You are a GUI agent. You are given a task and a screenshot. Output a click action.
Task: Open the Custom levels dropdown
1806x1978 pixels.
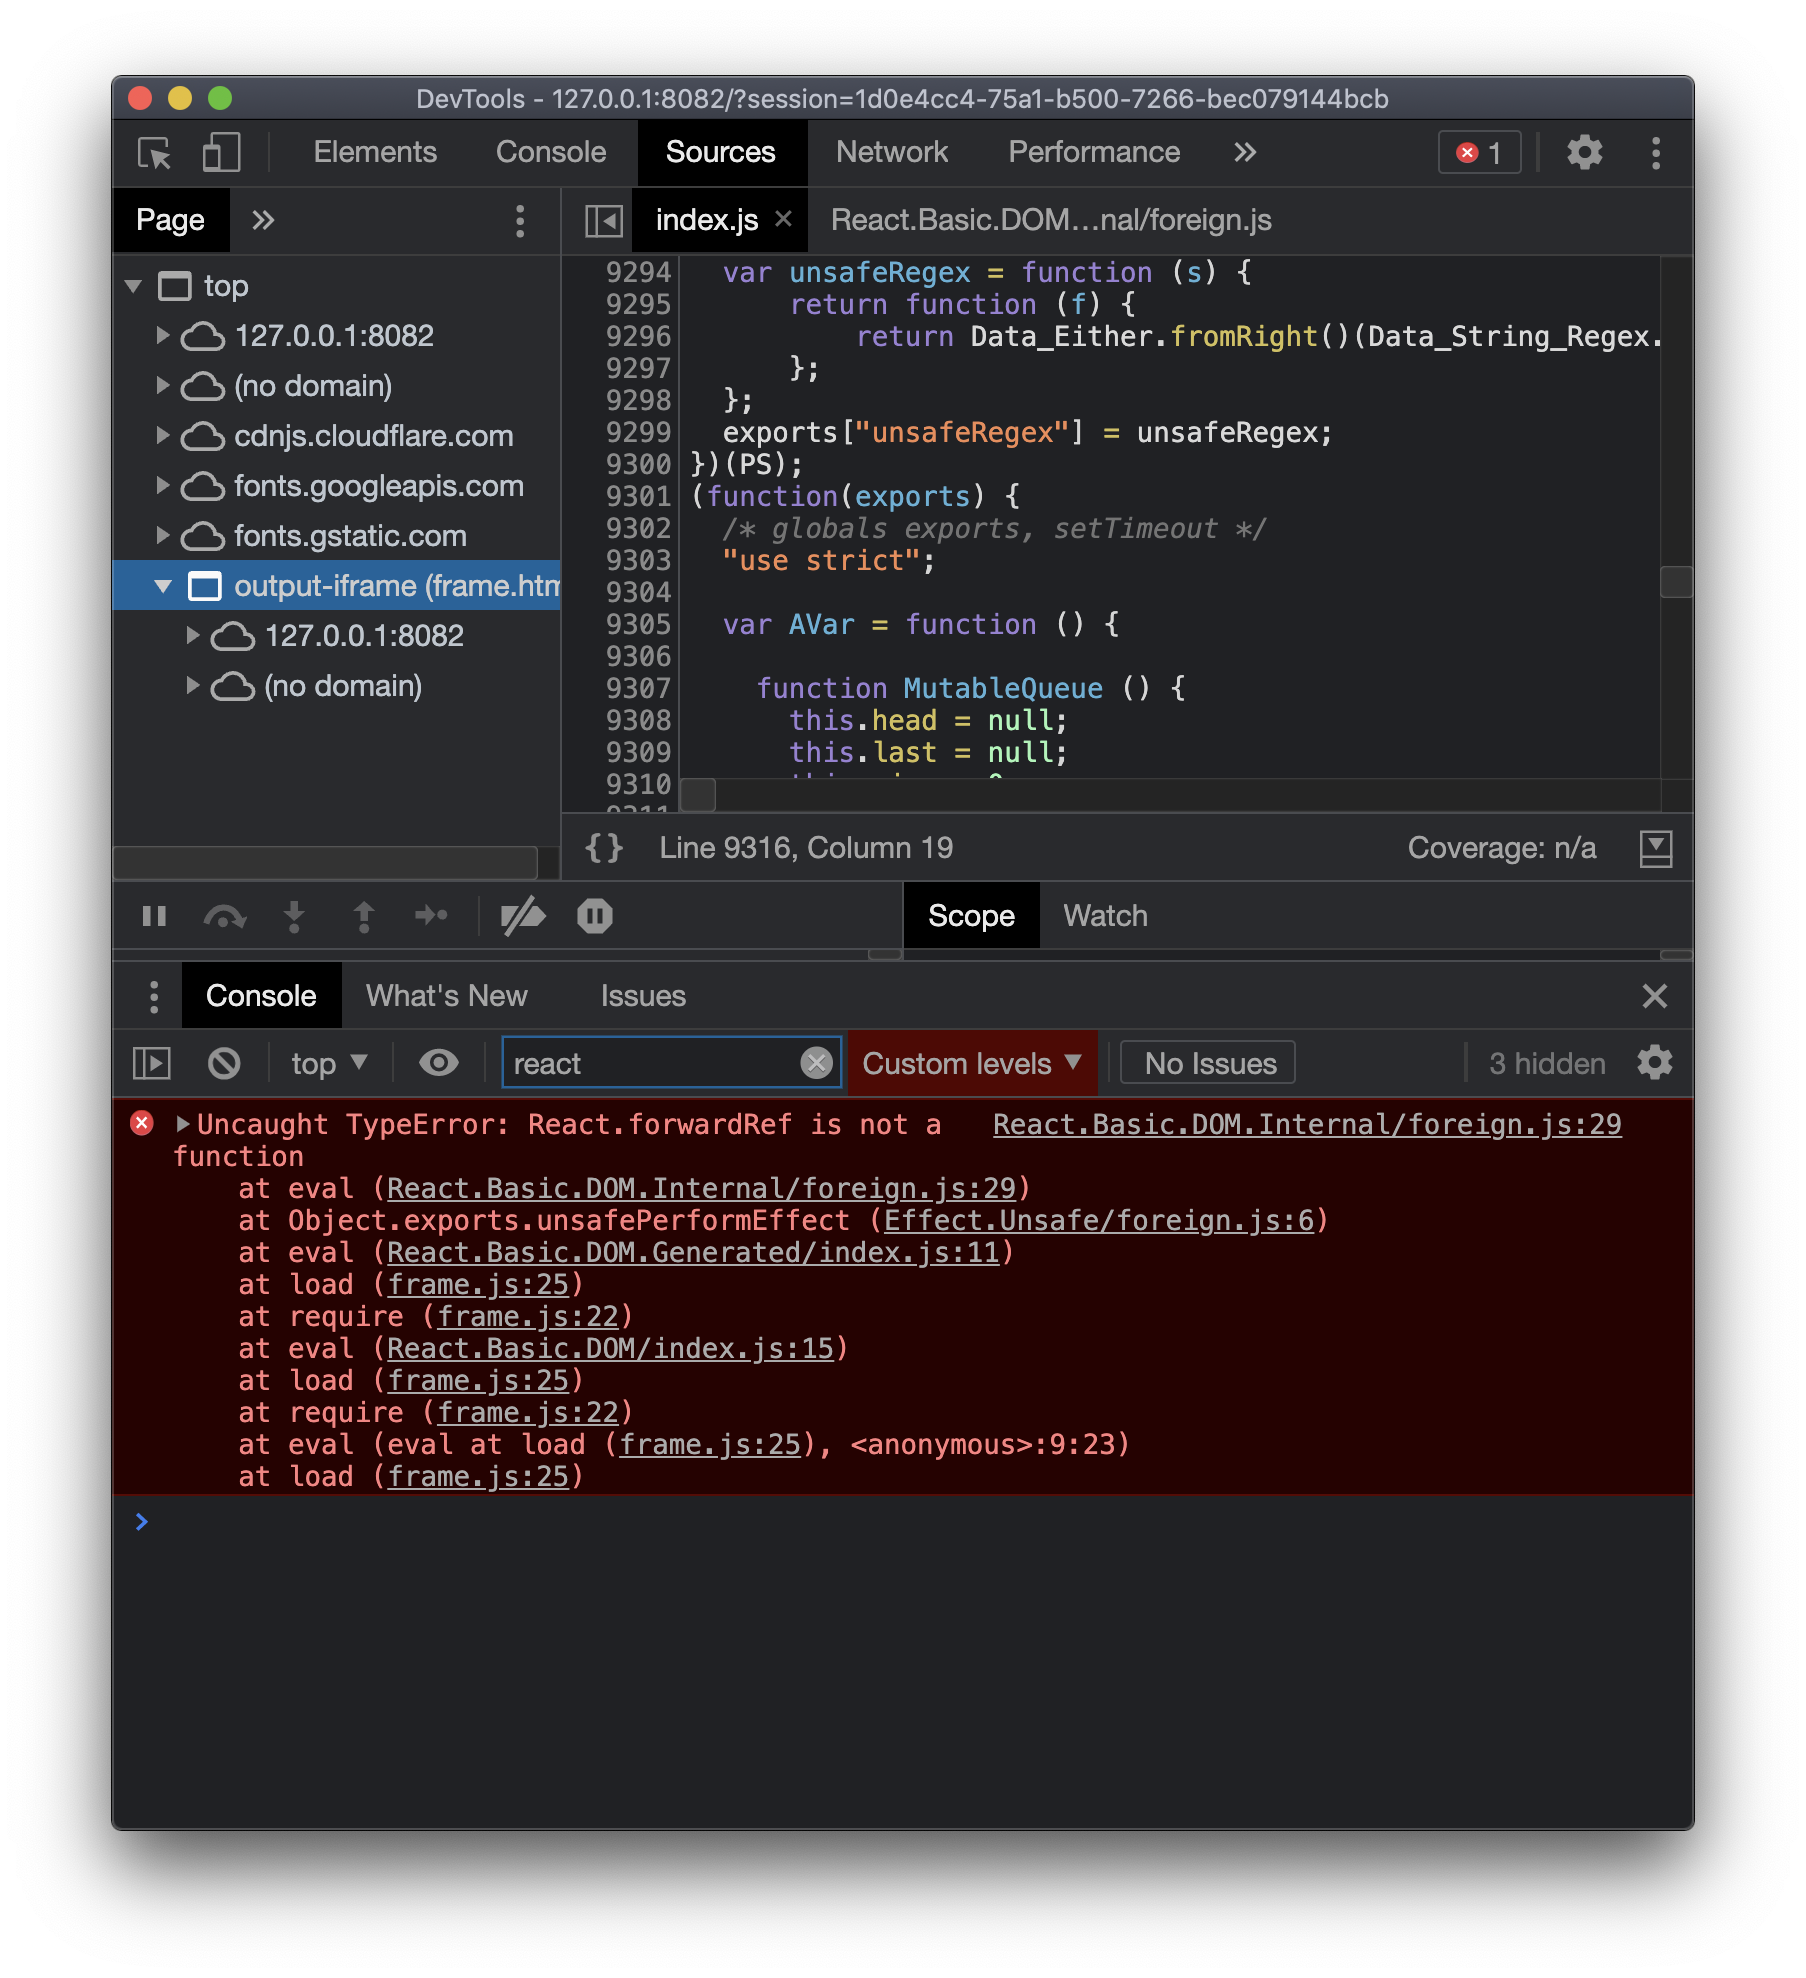click(972, 1063)
